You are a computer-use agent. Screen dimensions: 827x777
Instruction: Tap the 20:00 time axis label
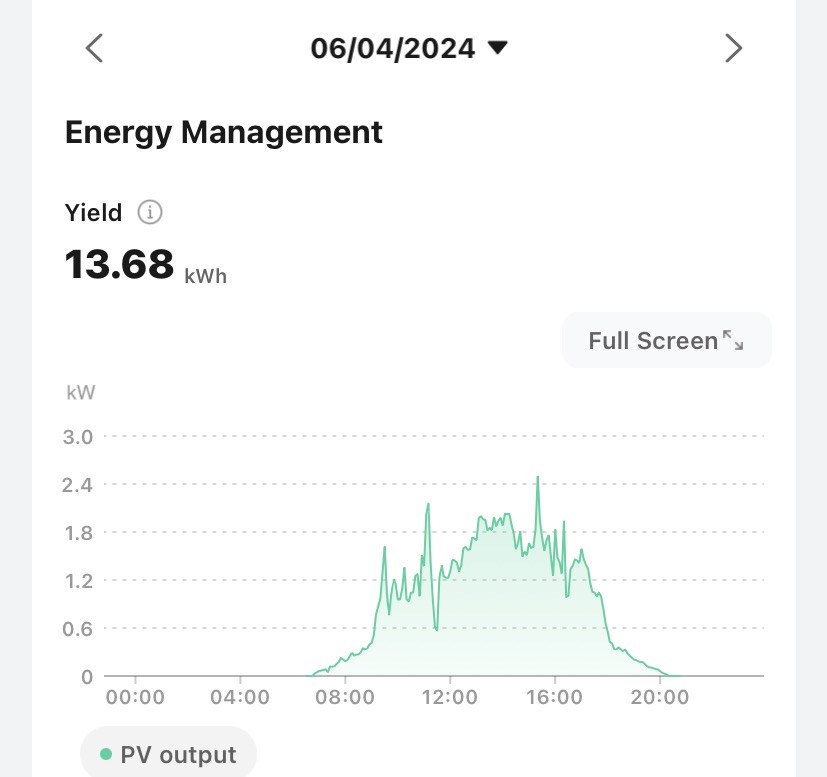659,697
